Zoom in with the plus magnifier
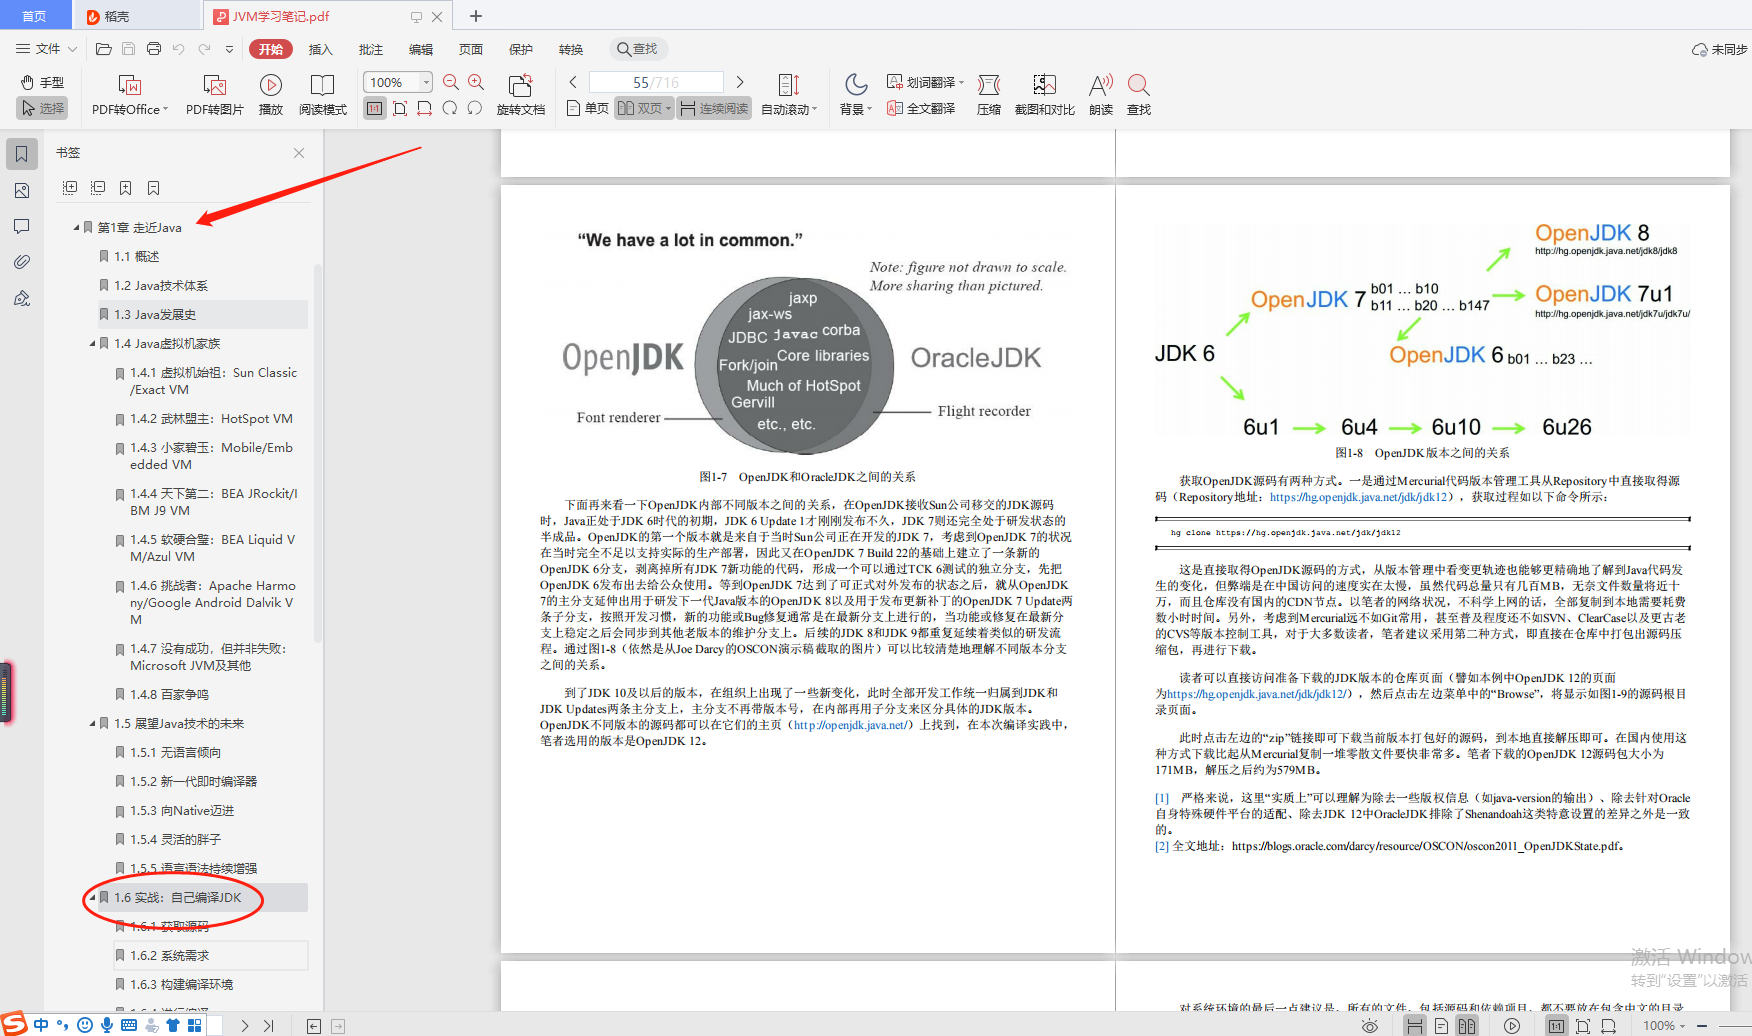Viewport: 1752px width, 1036px height. coord(476,82)
